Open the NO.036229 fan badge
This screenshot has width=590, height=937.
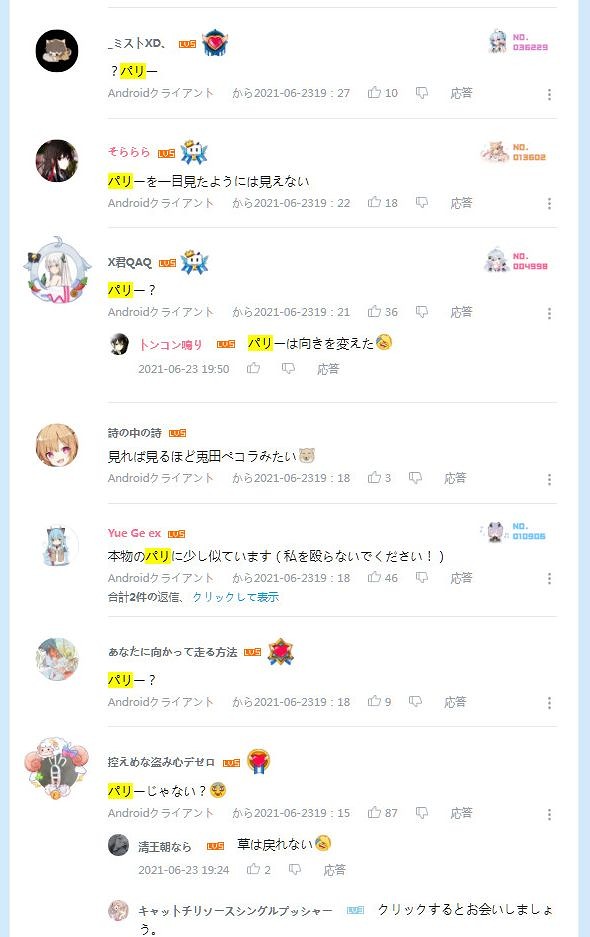point(519,42)
